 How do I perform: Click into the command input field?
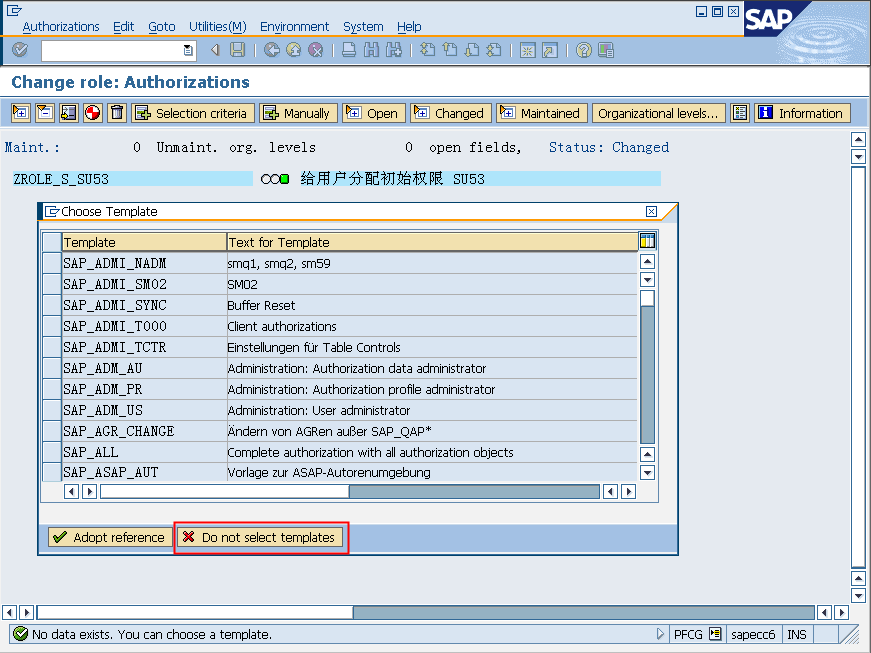[112, 51]
